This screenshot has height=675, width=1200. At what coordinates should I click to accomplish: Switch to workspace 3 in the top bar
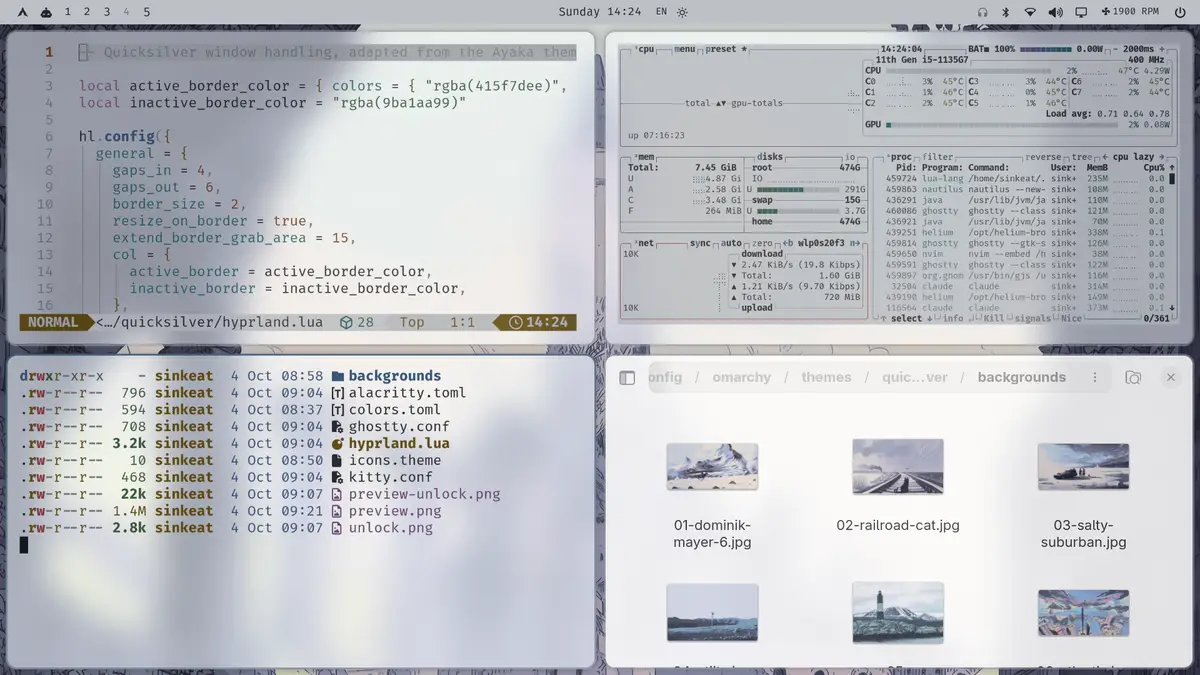tap(107, 12)
